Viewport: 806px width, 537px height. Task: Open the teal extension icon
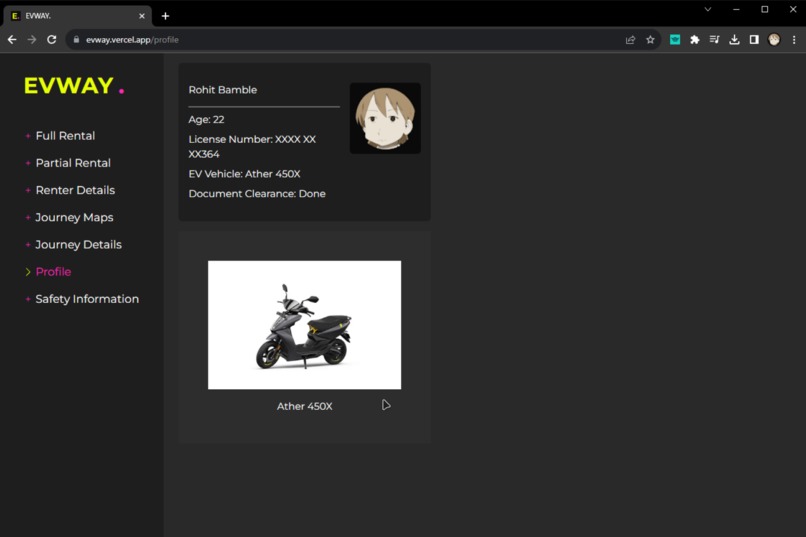pos(675,40)
